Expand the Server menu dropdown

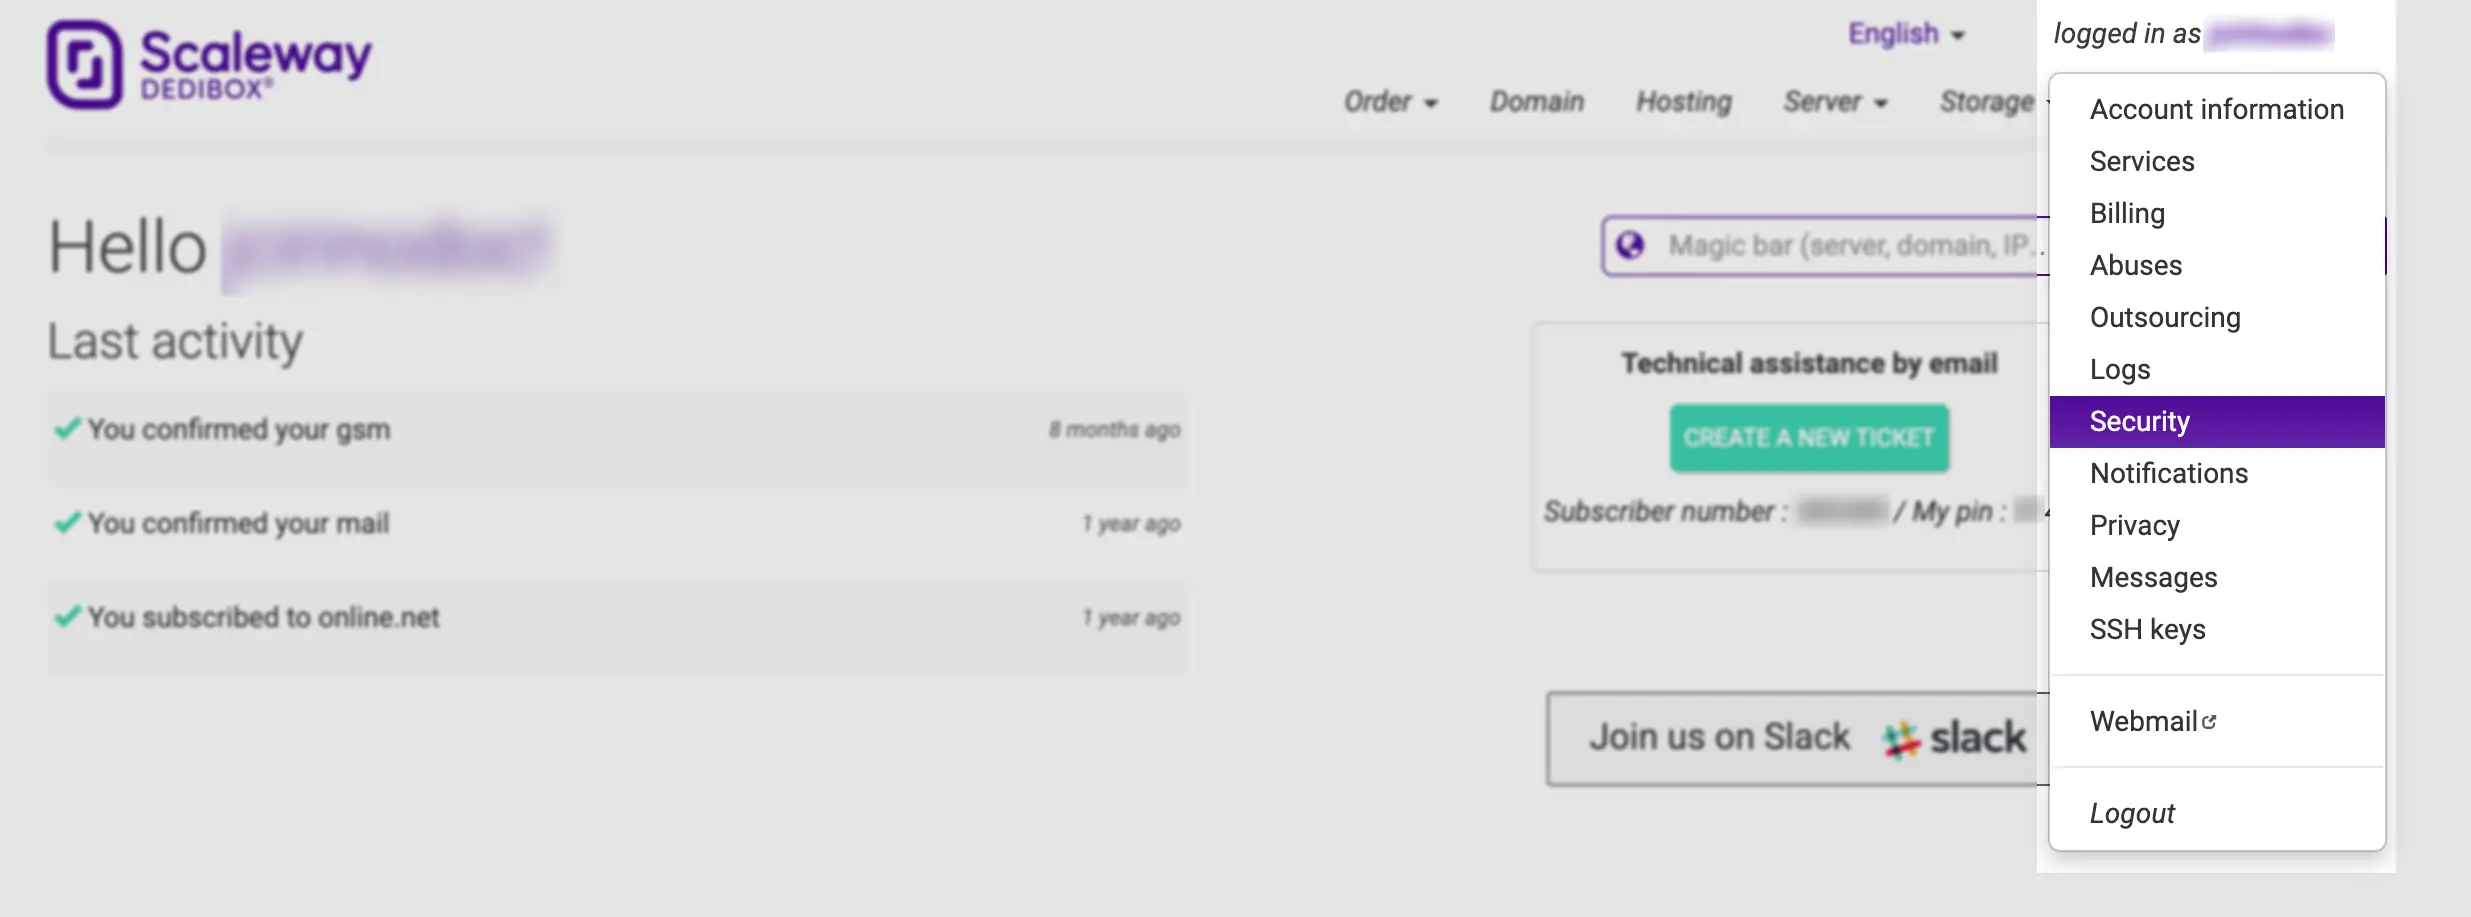point(1834,102)
